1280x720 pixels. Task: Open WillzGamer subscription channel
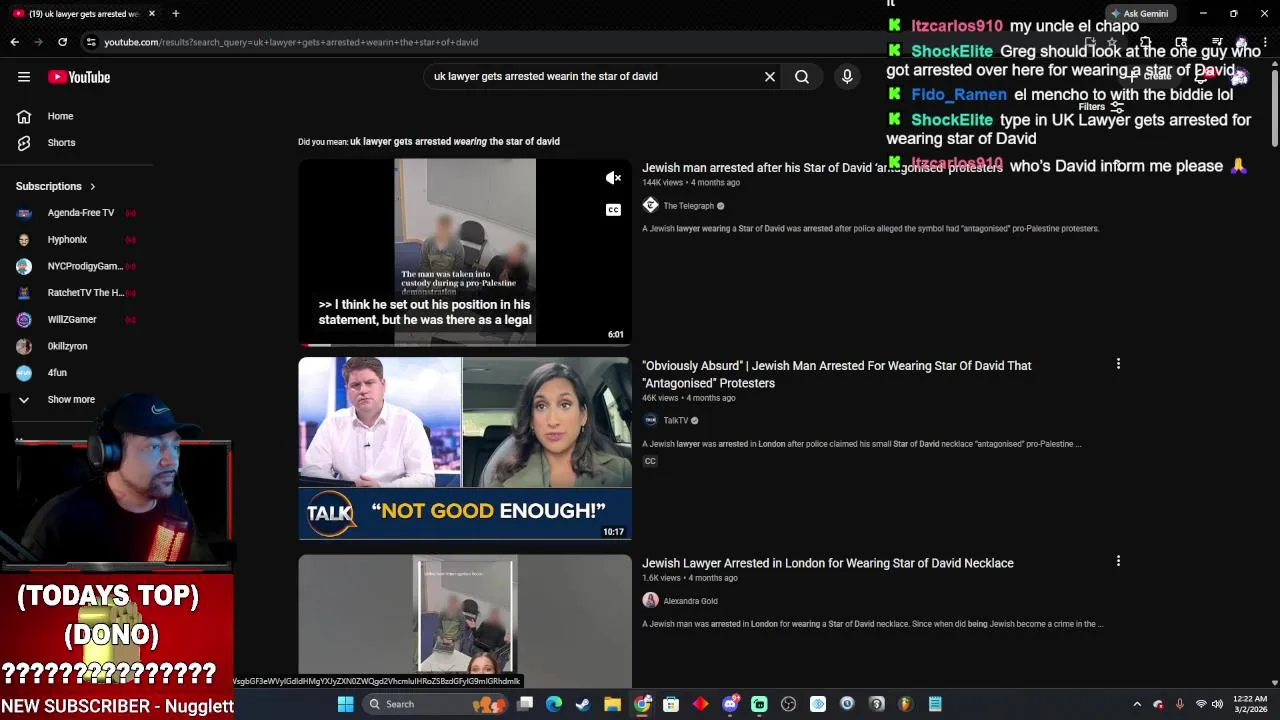click(x=72, y=320)
